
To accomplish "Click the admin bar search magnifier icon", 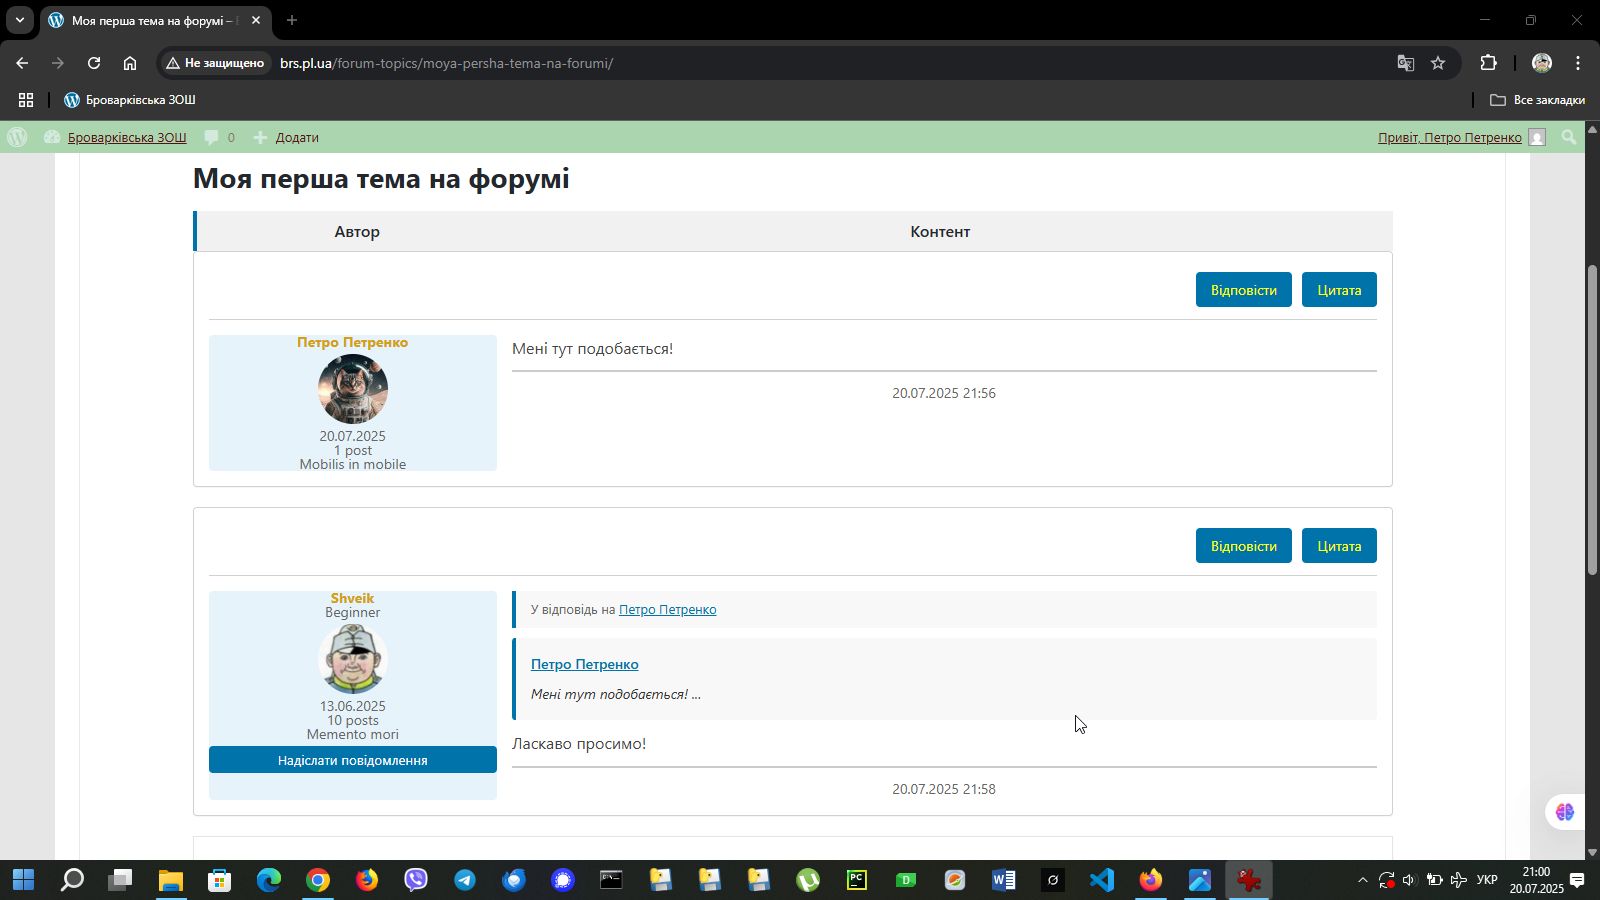I will pyautogui.click(x=1569, y=137).
